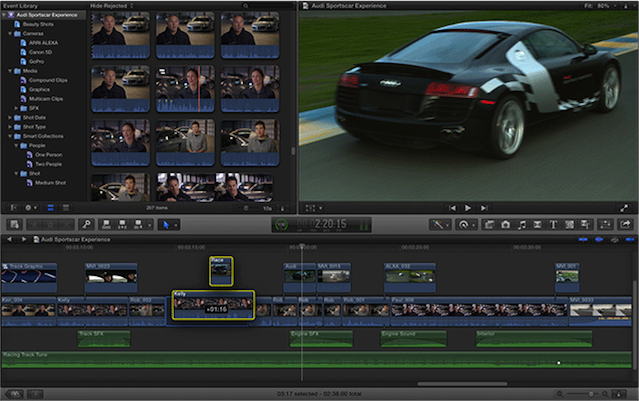Switch browser to list view
Image resolution: width=639 pixels, height=401 pixels.
[x=66, y=208]
